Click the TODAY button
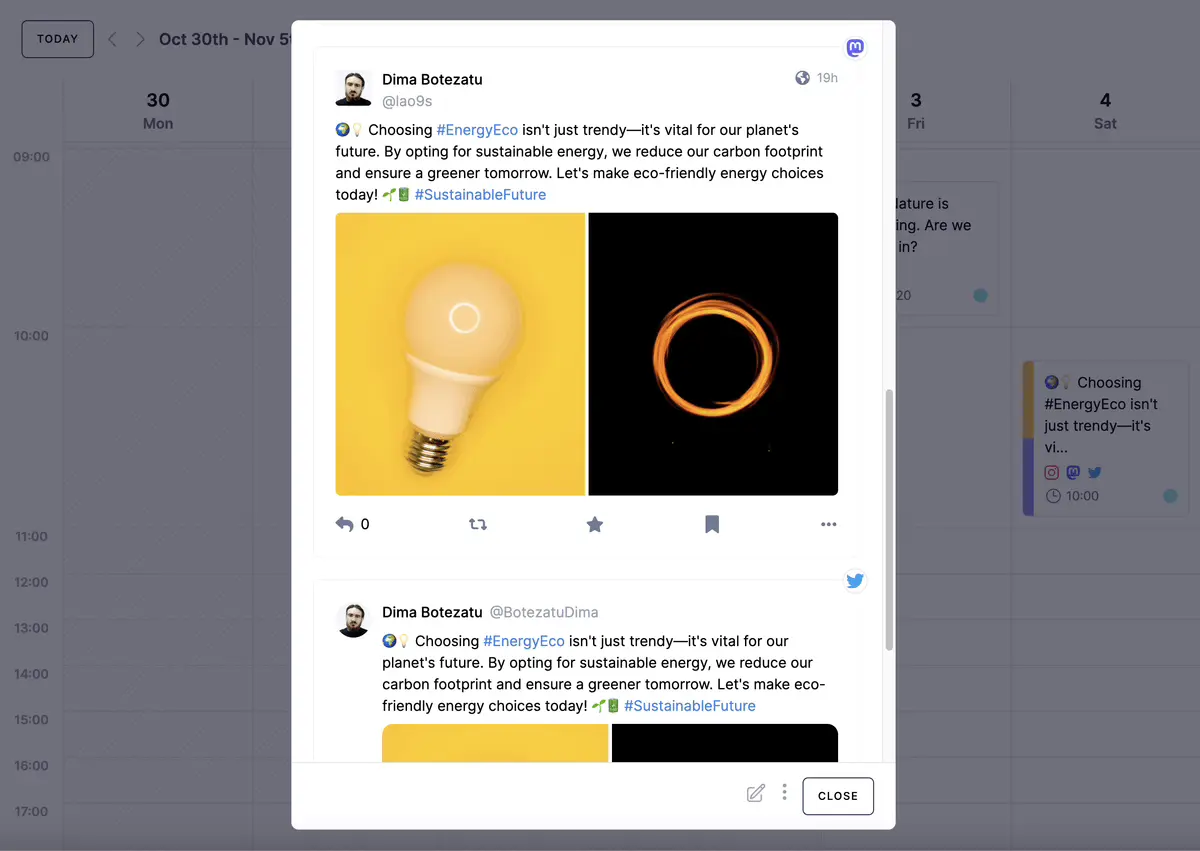1200x851 pixels. (58, 39)
